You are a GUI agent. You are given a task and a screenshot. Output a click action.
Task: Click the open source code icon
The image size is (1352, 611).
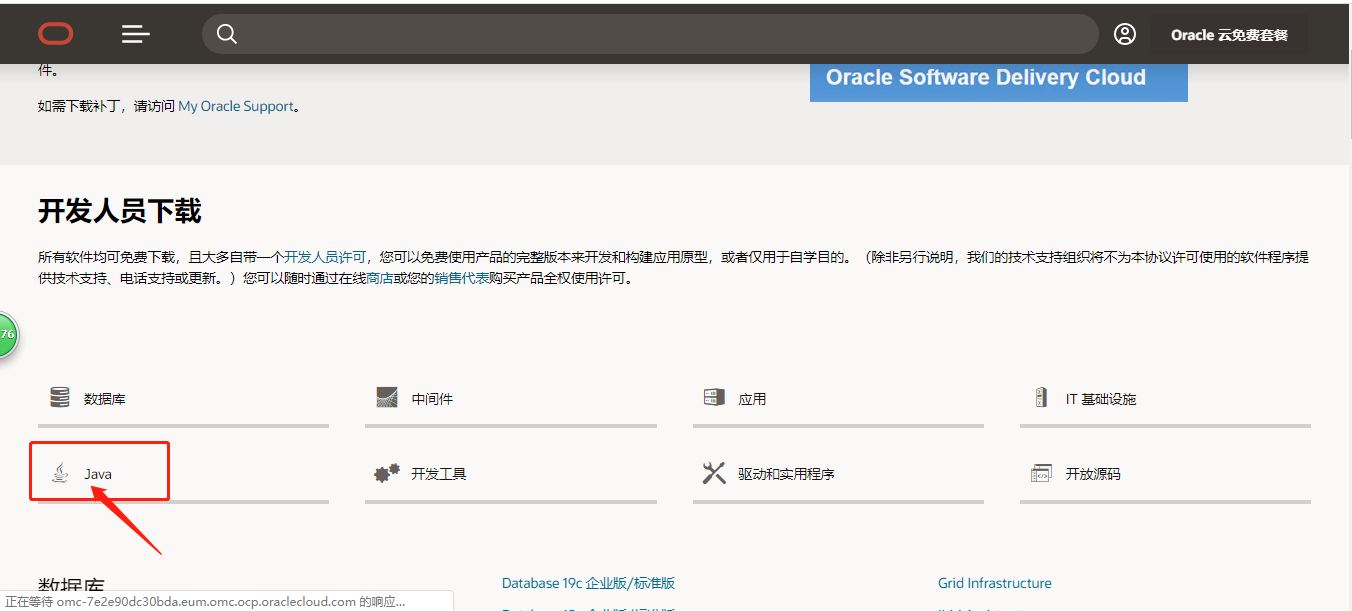pos(1041,473)
